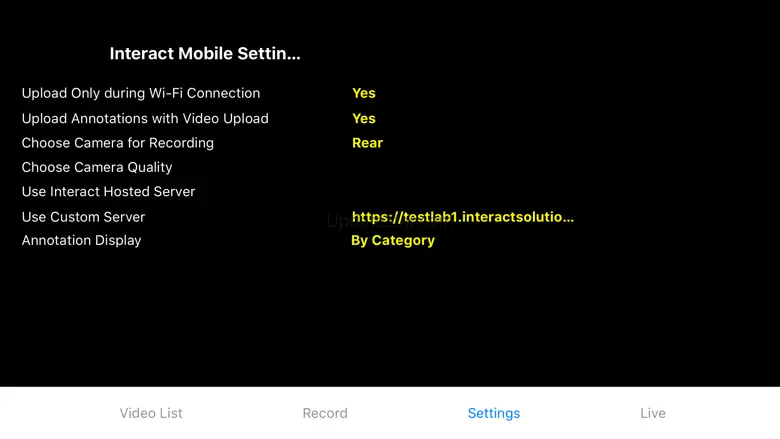
Task: Change the 'Rear' camera selection
Action: tap(367, 143)
